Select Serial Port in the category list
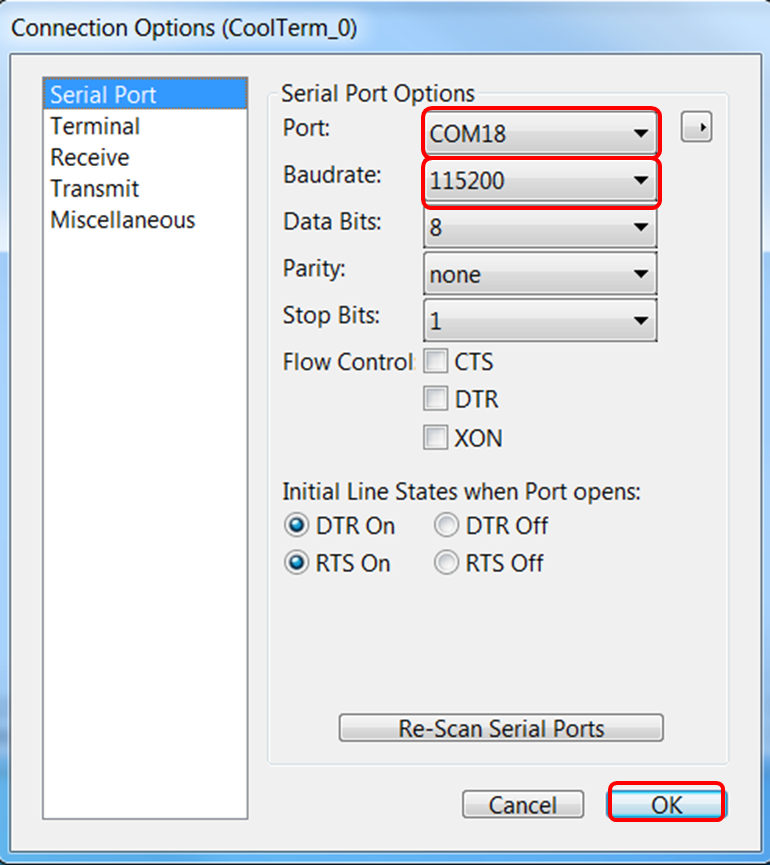This screenshot has height=865, width=770. click(x=104, y=95)
